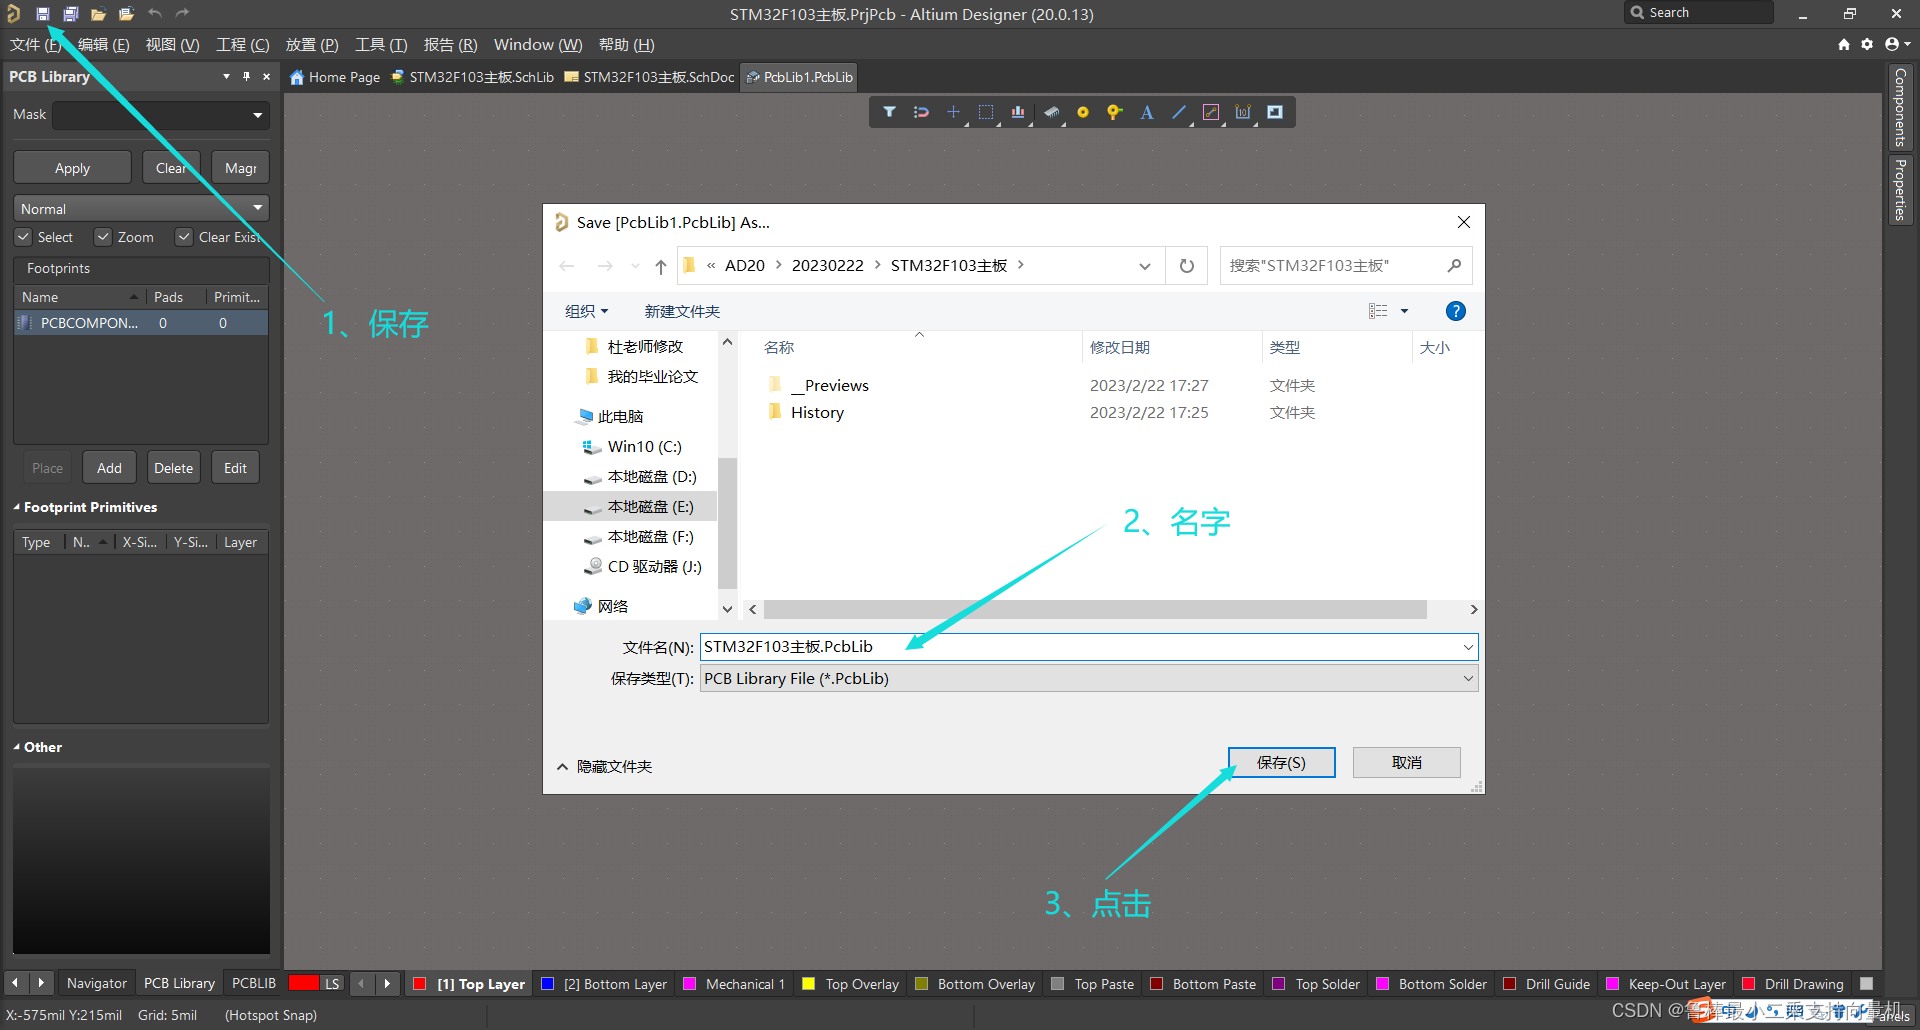Select the pink-framed track placement tool
1920x1030 pixels.
(x=1211, y=112)
